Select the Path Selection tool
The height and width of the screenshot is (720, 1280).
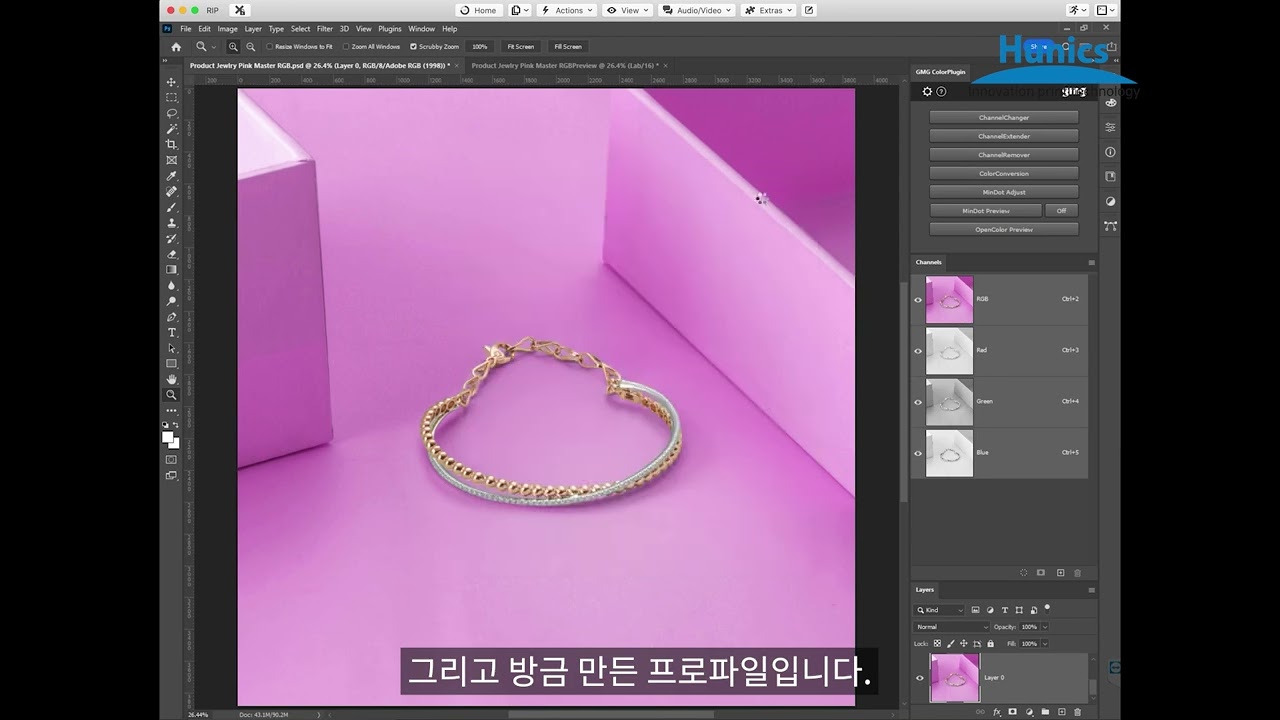point(171,348)
